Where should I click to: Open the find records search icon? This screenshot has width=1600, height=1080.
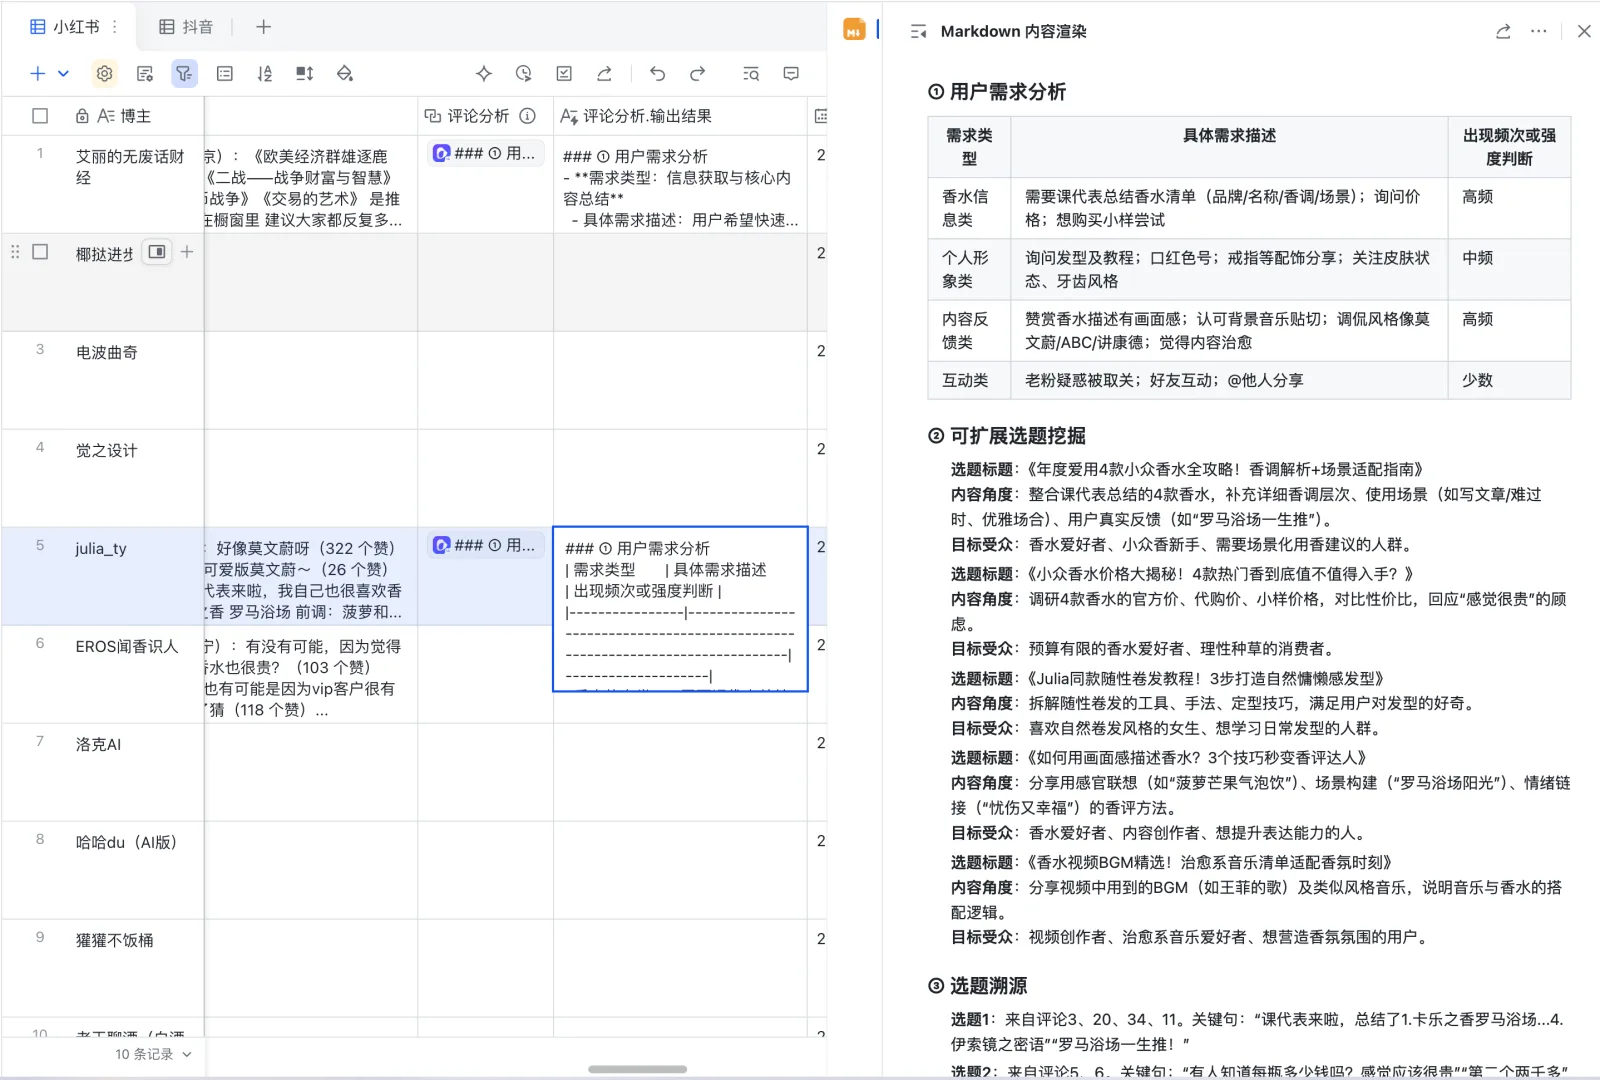(751, 73)
